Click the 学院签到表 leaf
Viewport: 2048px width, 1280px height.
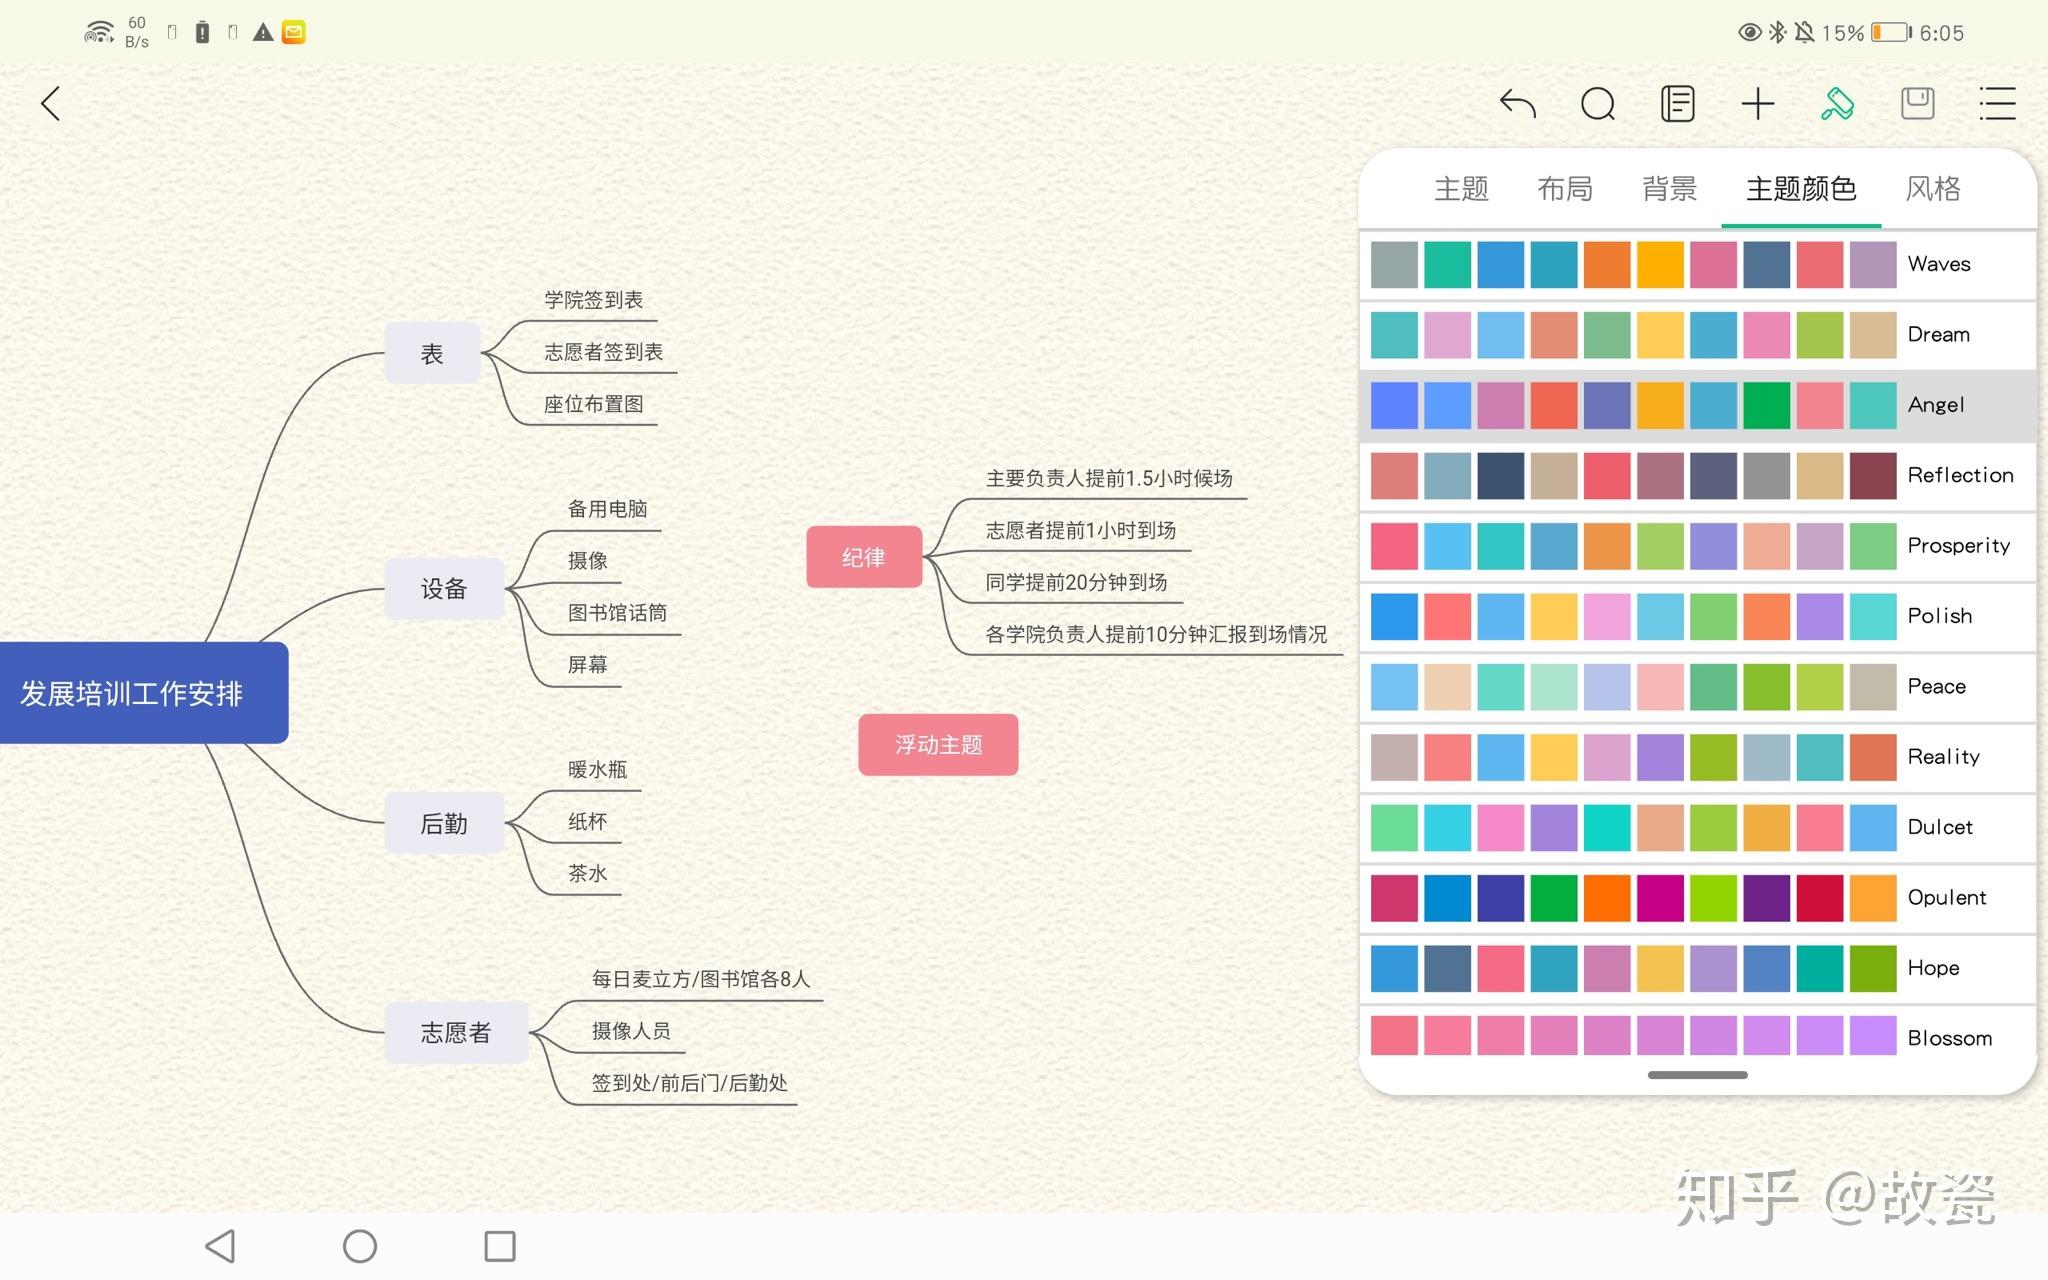click(593, 300)
